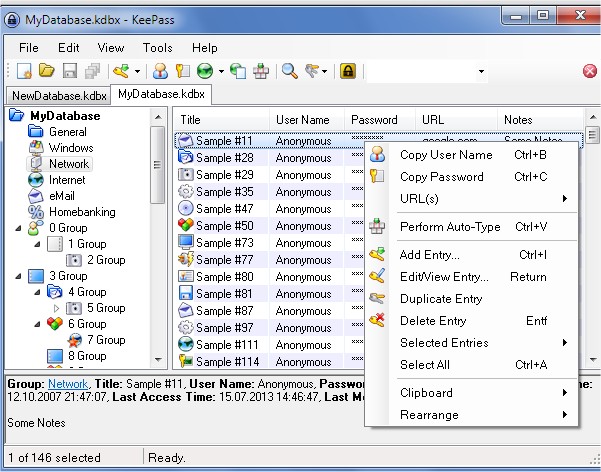Expand the 5 Group tree node
The image size is (601, 472).
tap(56, 308)
